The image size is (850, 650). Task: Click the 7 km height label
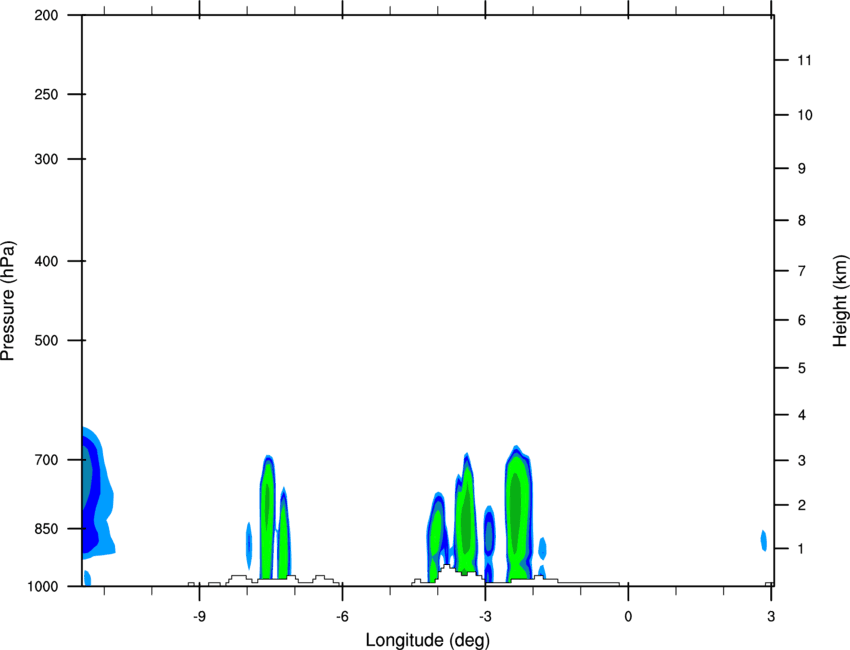point(801,271)
